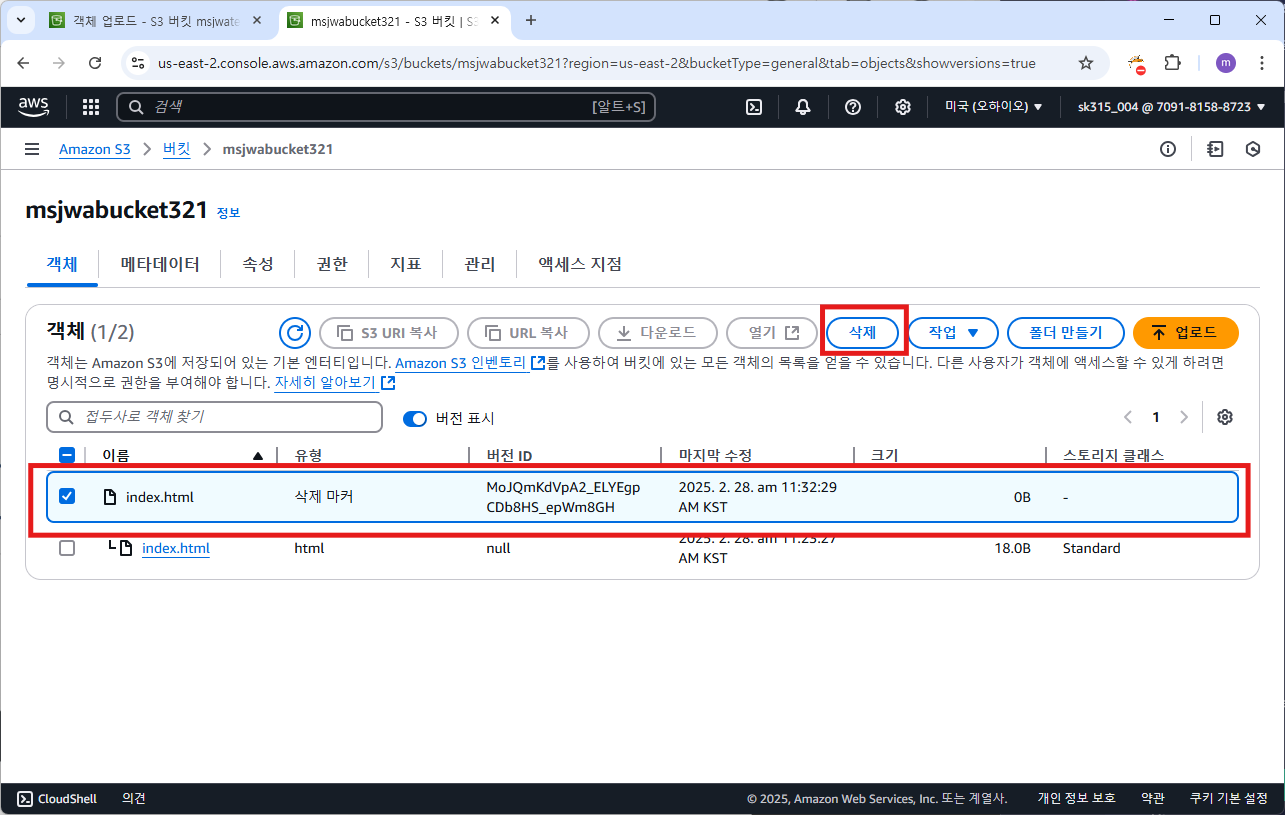Open the AWS services grid menu
The height and width of the screenshot is (815, 1285).
[91, 107]
